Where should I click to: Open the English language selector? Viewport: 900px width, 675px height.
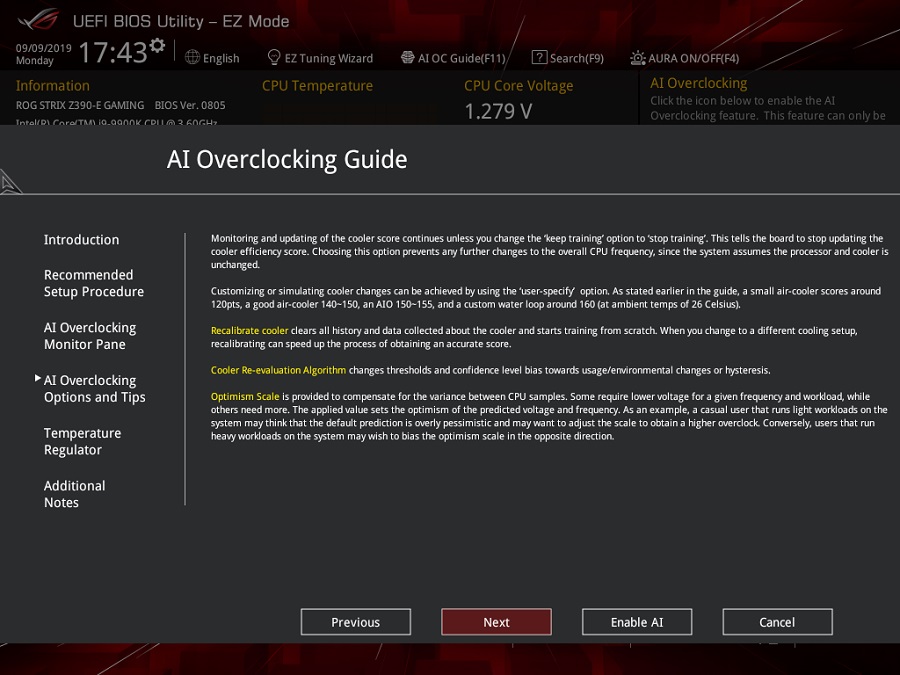[x=221, y=59]
